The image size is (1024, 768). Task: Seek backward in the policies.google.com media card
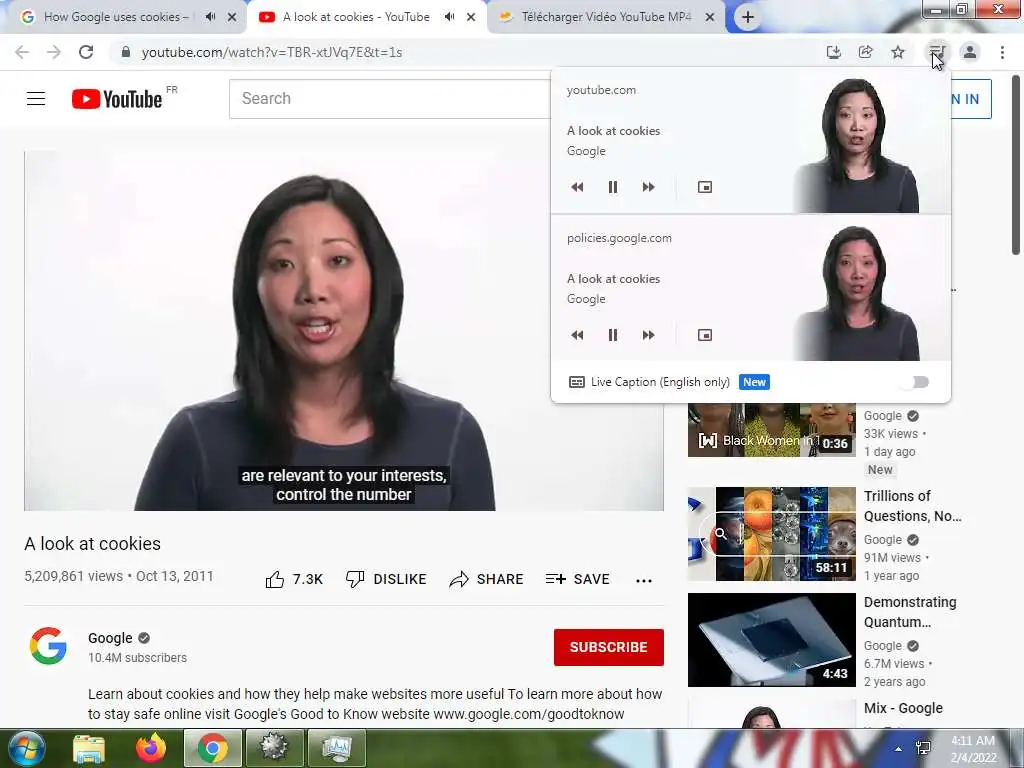[x=577, y=335]
